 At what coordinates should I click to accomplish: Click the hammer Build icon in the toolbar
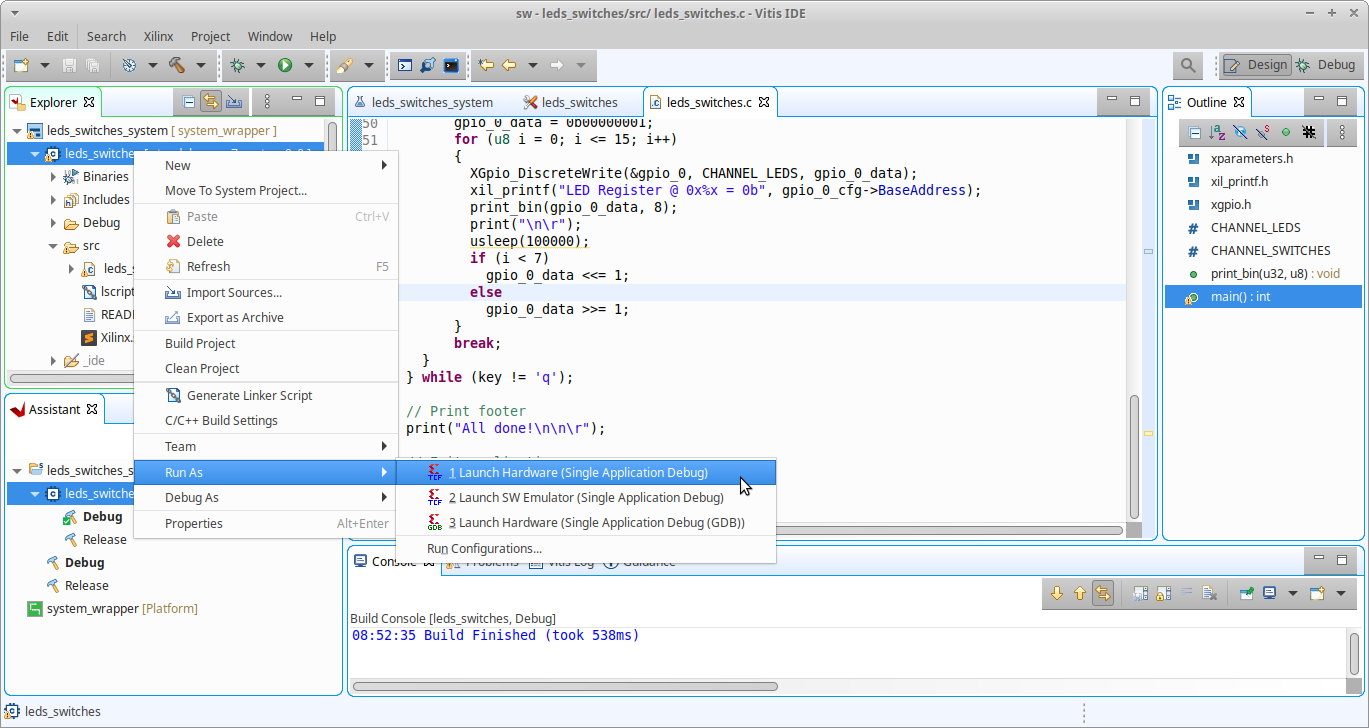[x=177, y=65]
